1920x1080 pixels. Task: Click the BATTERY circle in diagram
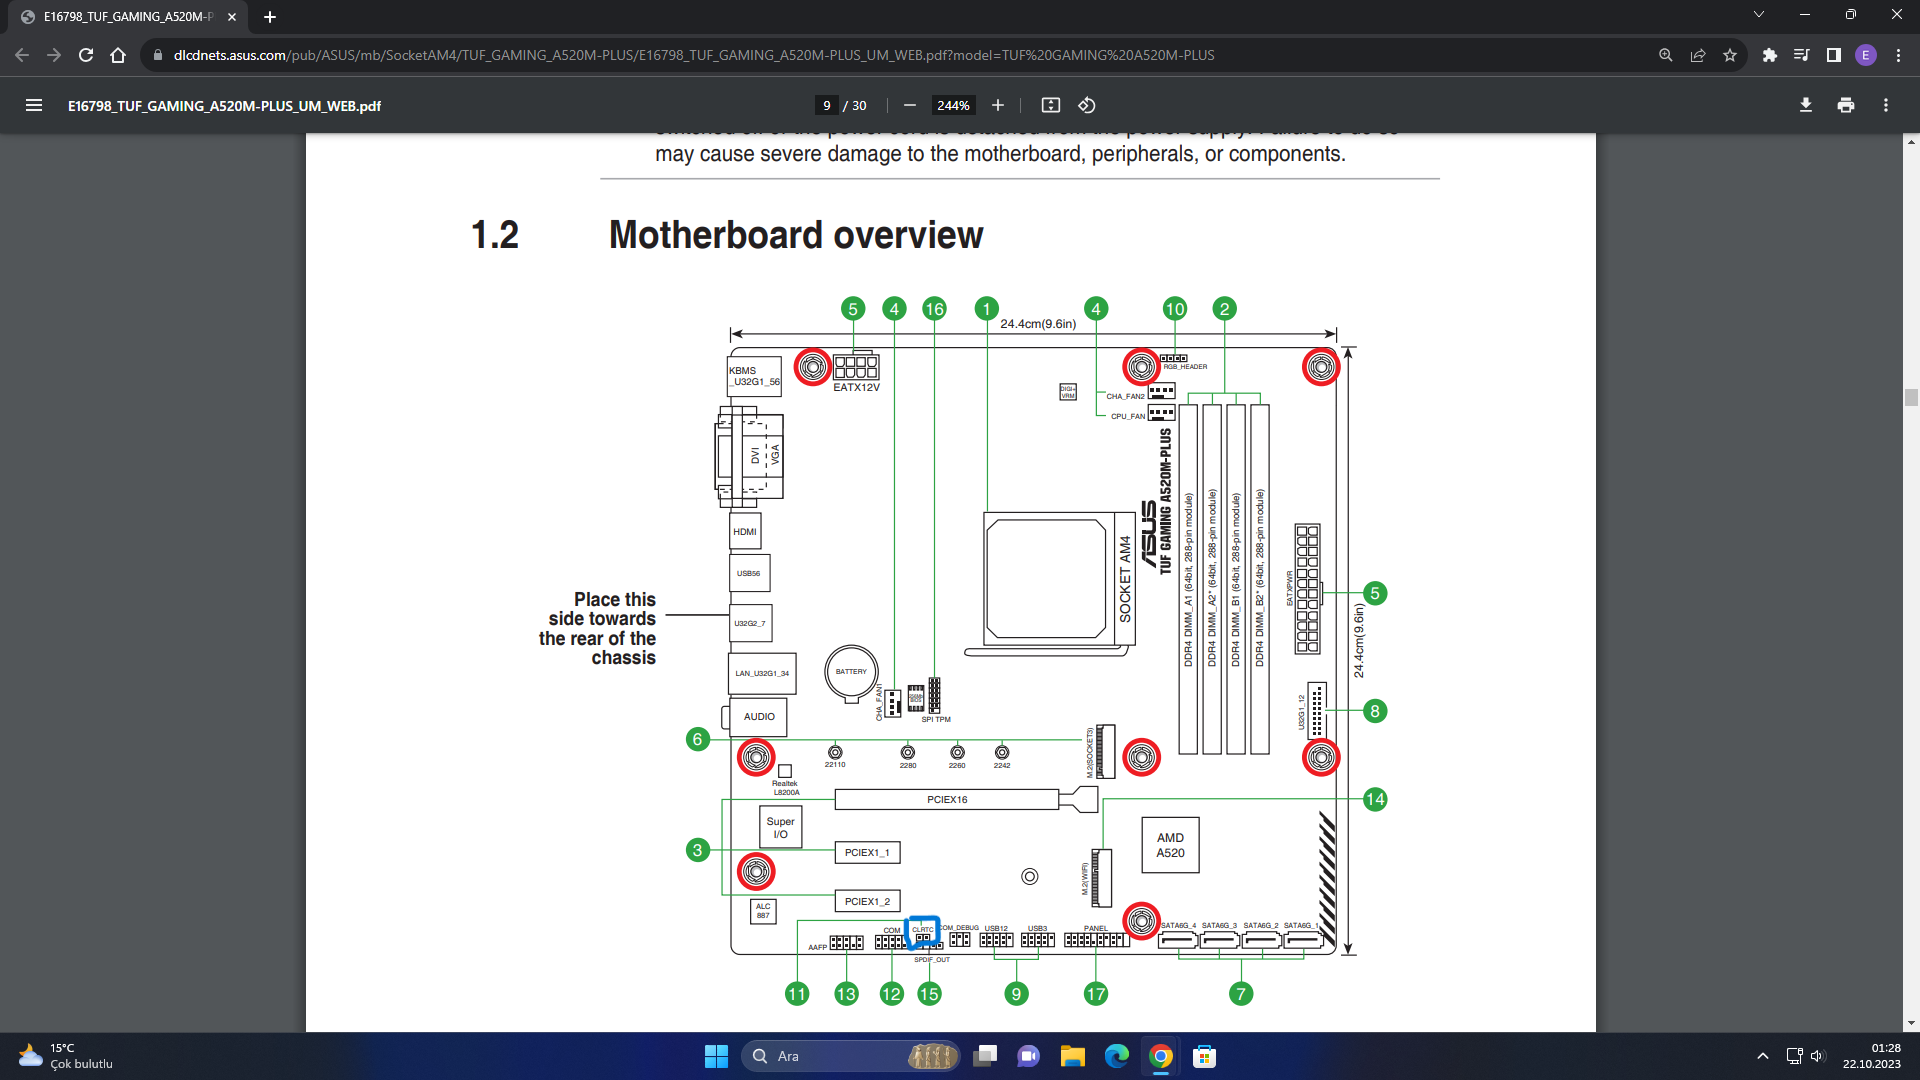(851, 672)
